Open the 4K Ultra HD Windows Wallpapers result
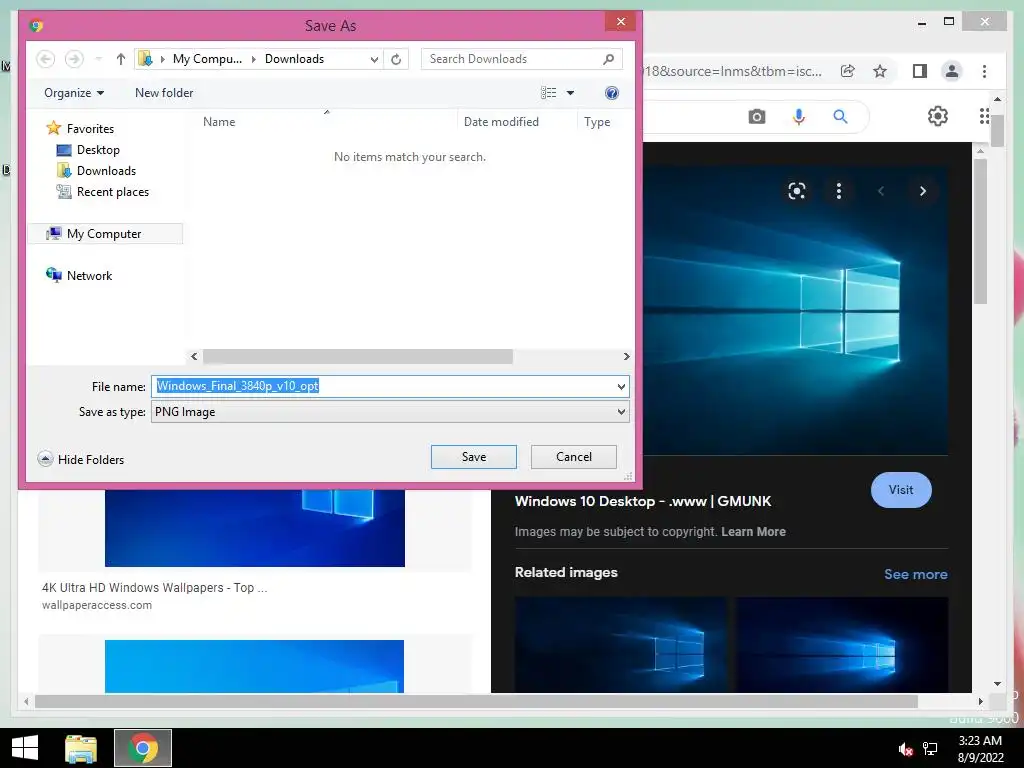This screenshot has width=1024, height=768. pyautogui.click(x=154, y=588)
